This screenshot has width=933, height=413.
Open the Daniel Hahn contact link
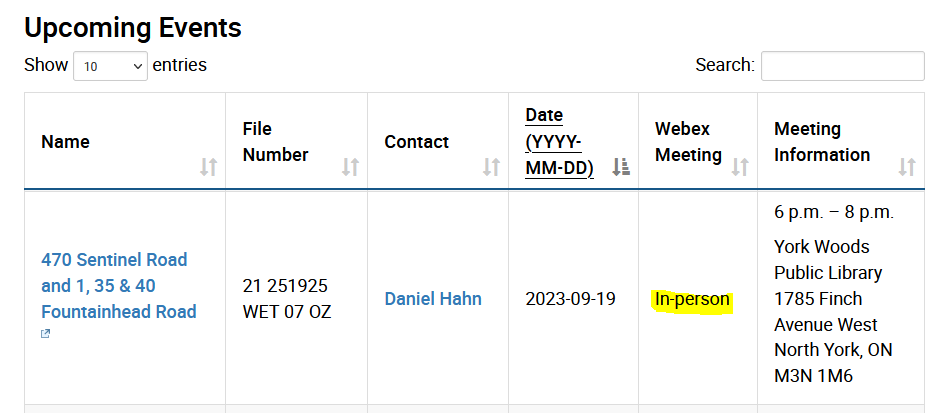tap(433, 299)
